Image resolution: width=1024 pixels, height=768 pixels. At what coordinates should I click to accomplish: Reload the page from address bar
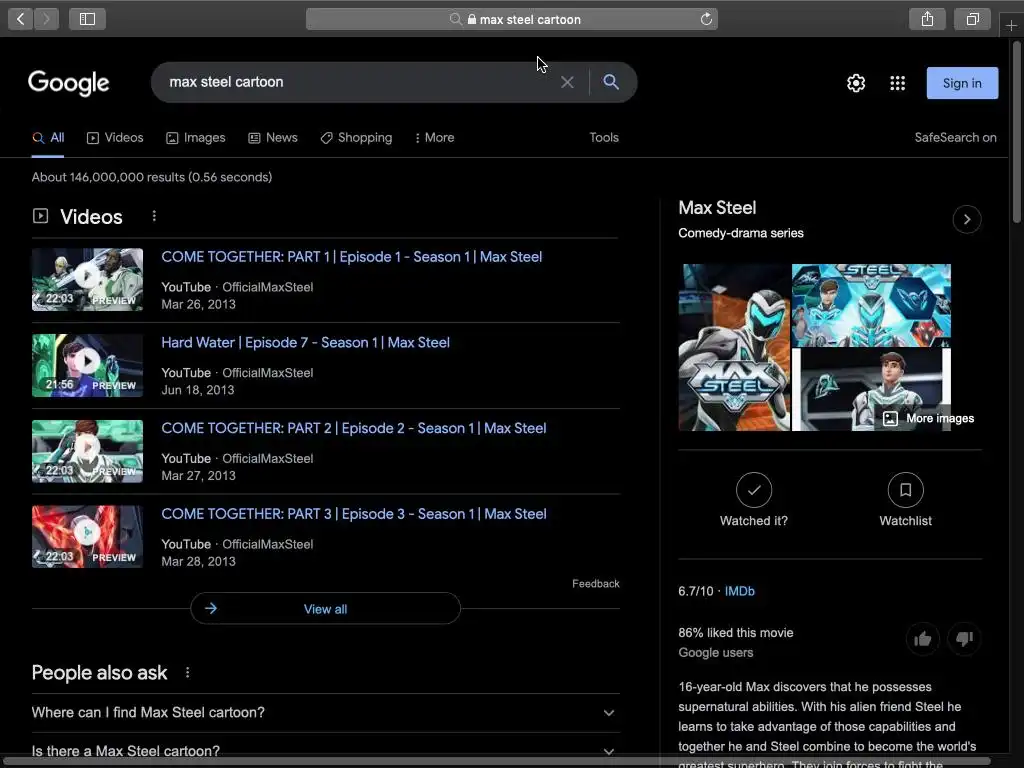[706, 19]
